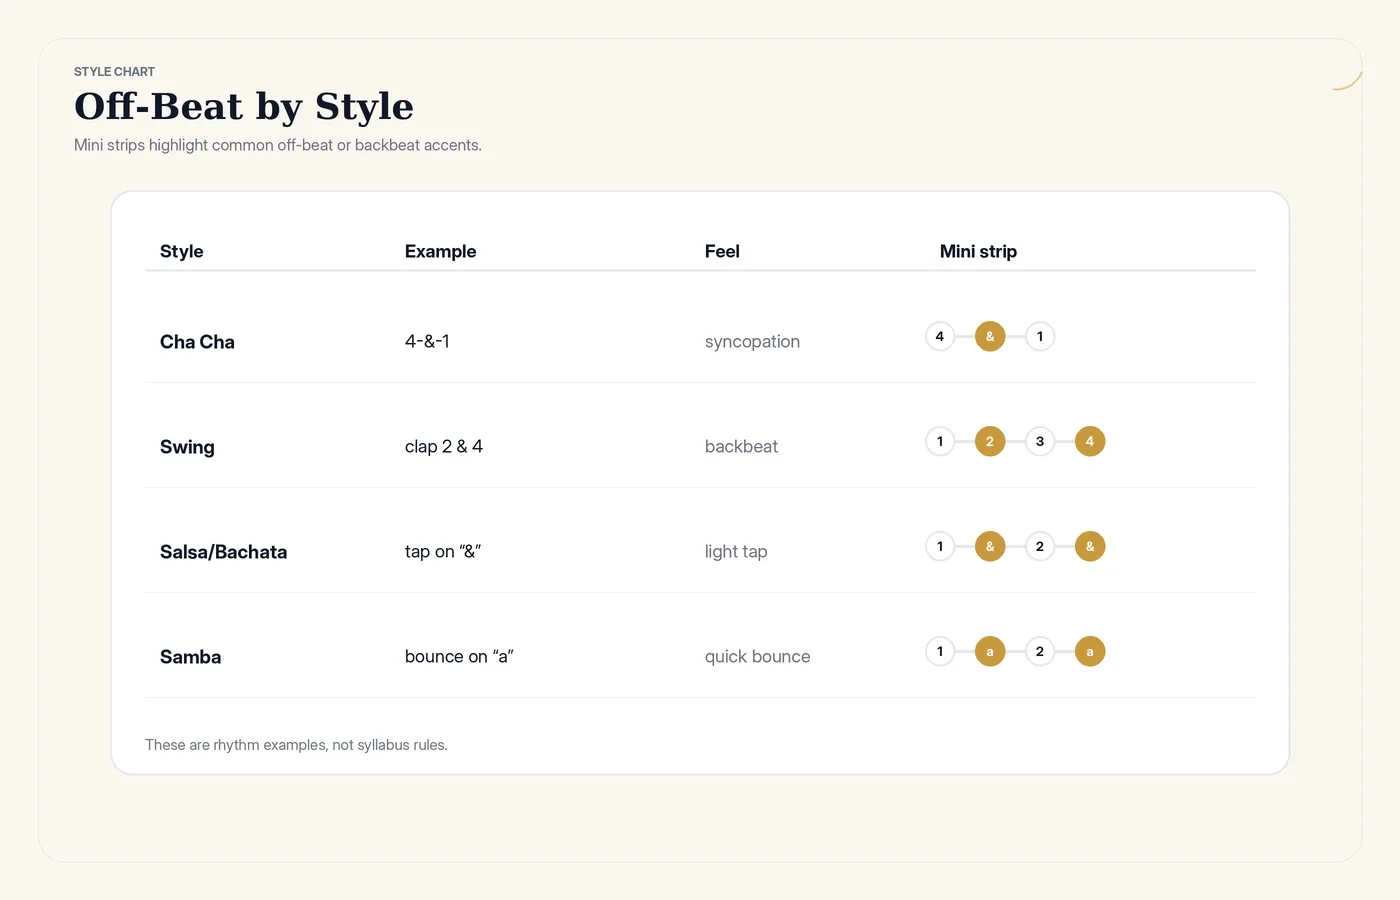This screenshot has height=900, width=1400.
Task: Click the syncopation feel cell
Action: [x=752, y=342]
